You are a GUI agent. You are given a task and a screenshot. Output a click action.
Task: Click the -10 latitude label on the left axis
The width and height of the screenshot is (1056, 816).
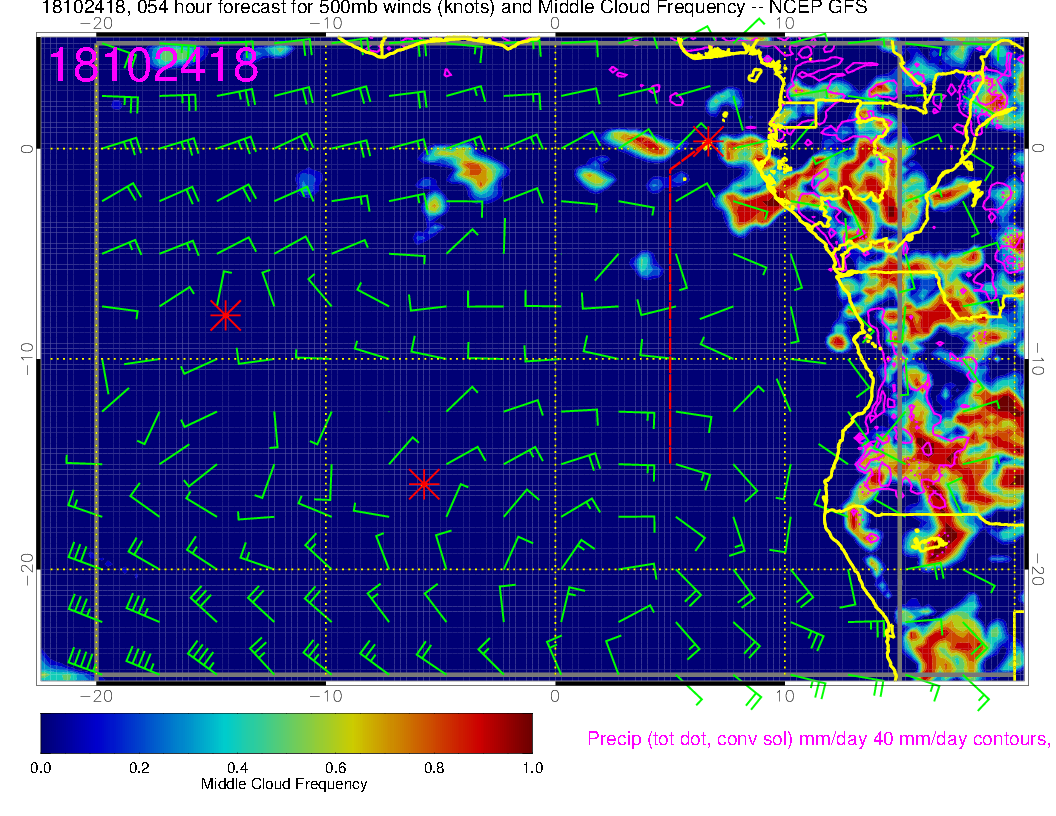26,359
